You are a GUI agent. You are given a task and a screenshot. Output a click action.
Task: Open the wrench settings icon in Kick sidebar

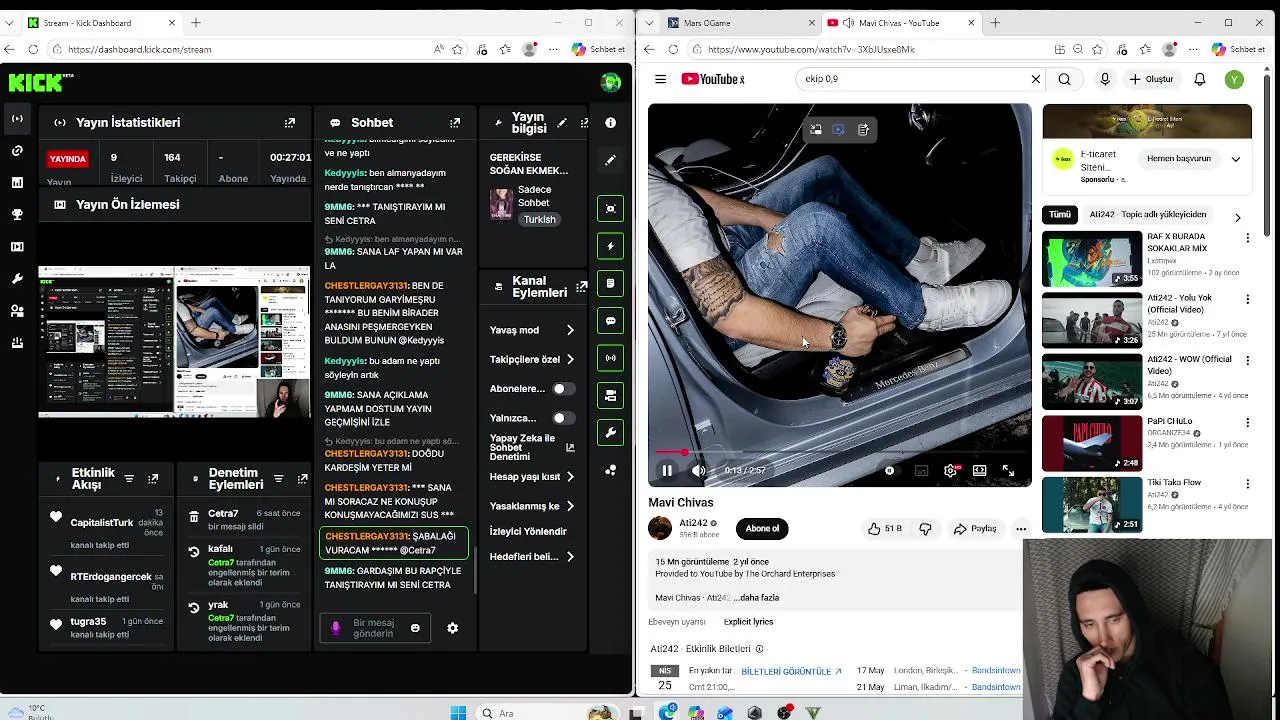coord(17,279)
